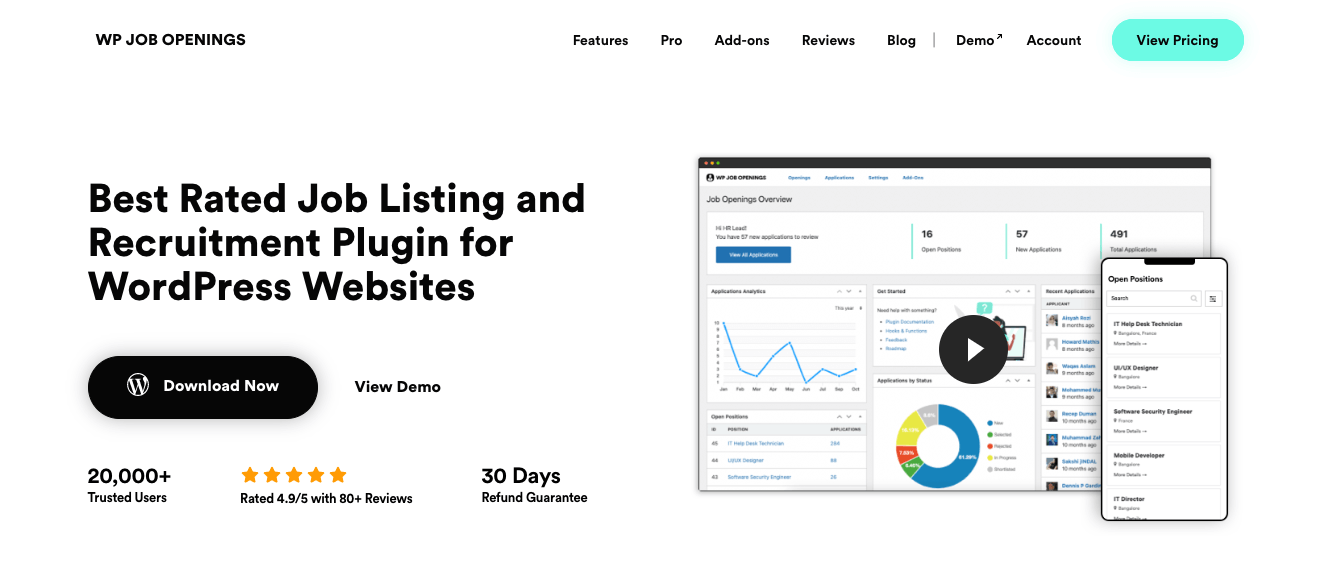Screen dimensions: 1320x580
Task: Click the WP Job Openings site logo
Action: (x=170, y=40)
